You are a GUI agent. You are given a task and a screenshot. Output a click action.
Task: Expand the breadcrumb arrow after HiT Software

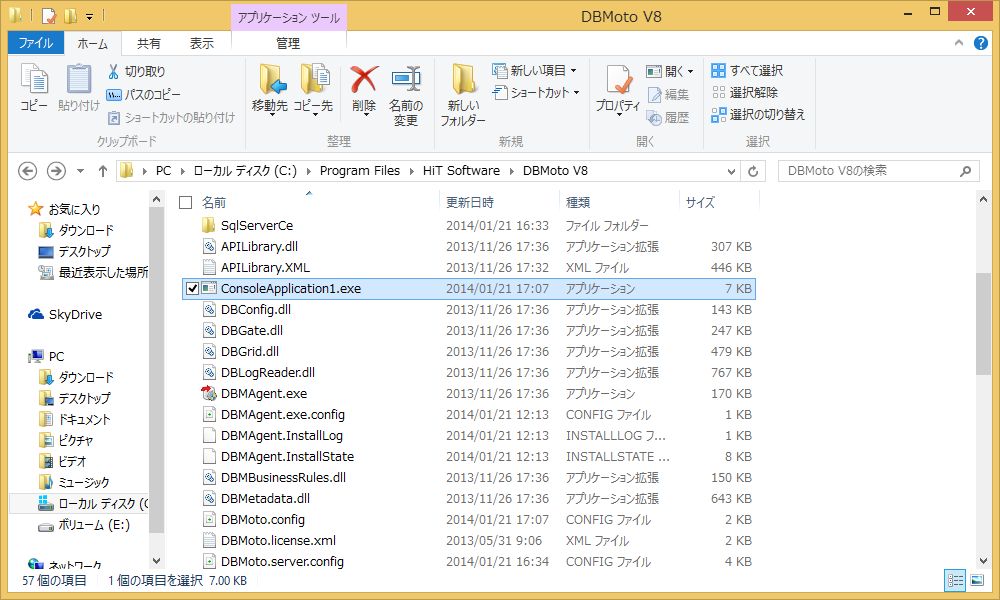pyautogui.click(x=512, y=171)
